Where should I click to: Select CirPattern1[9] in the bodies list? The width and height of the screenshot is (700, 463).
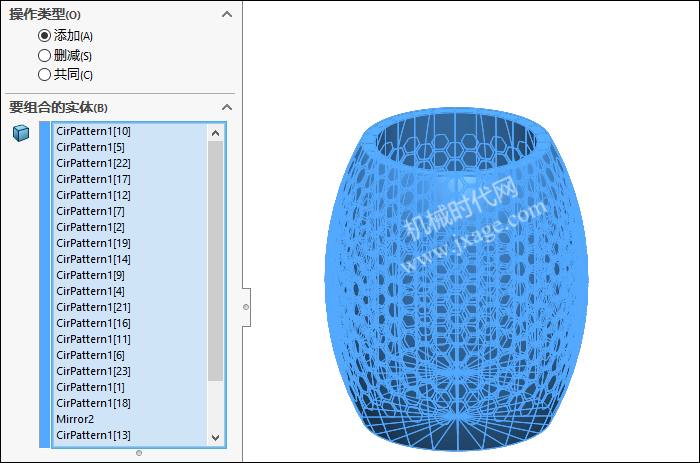click(x=130, y=275)
